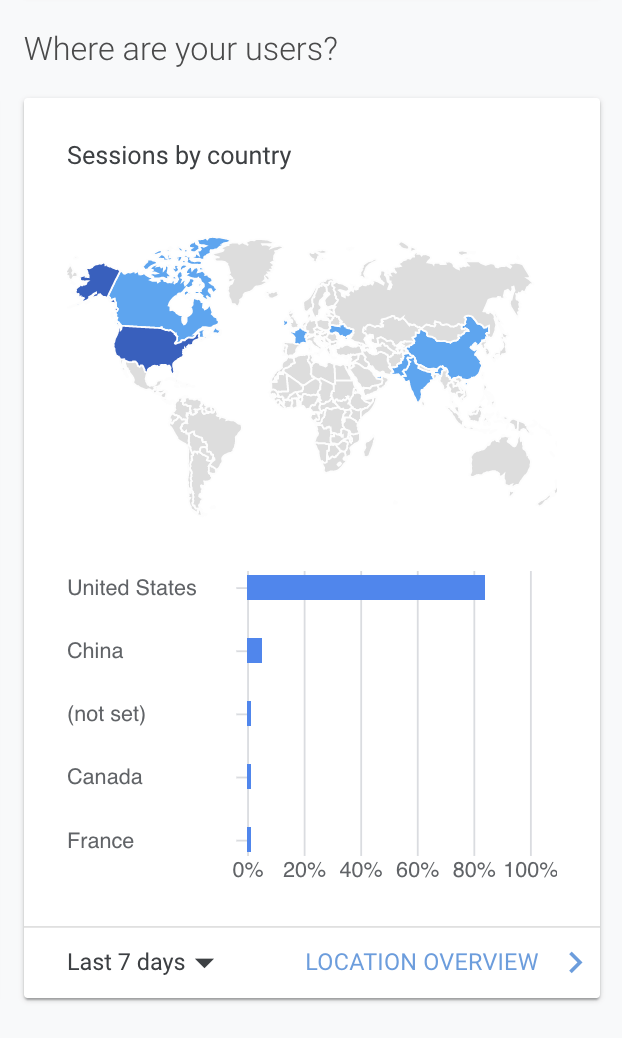Open the Last 7 days date dropdown
The image size is (622, 1038).
(127, 962)
